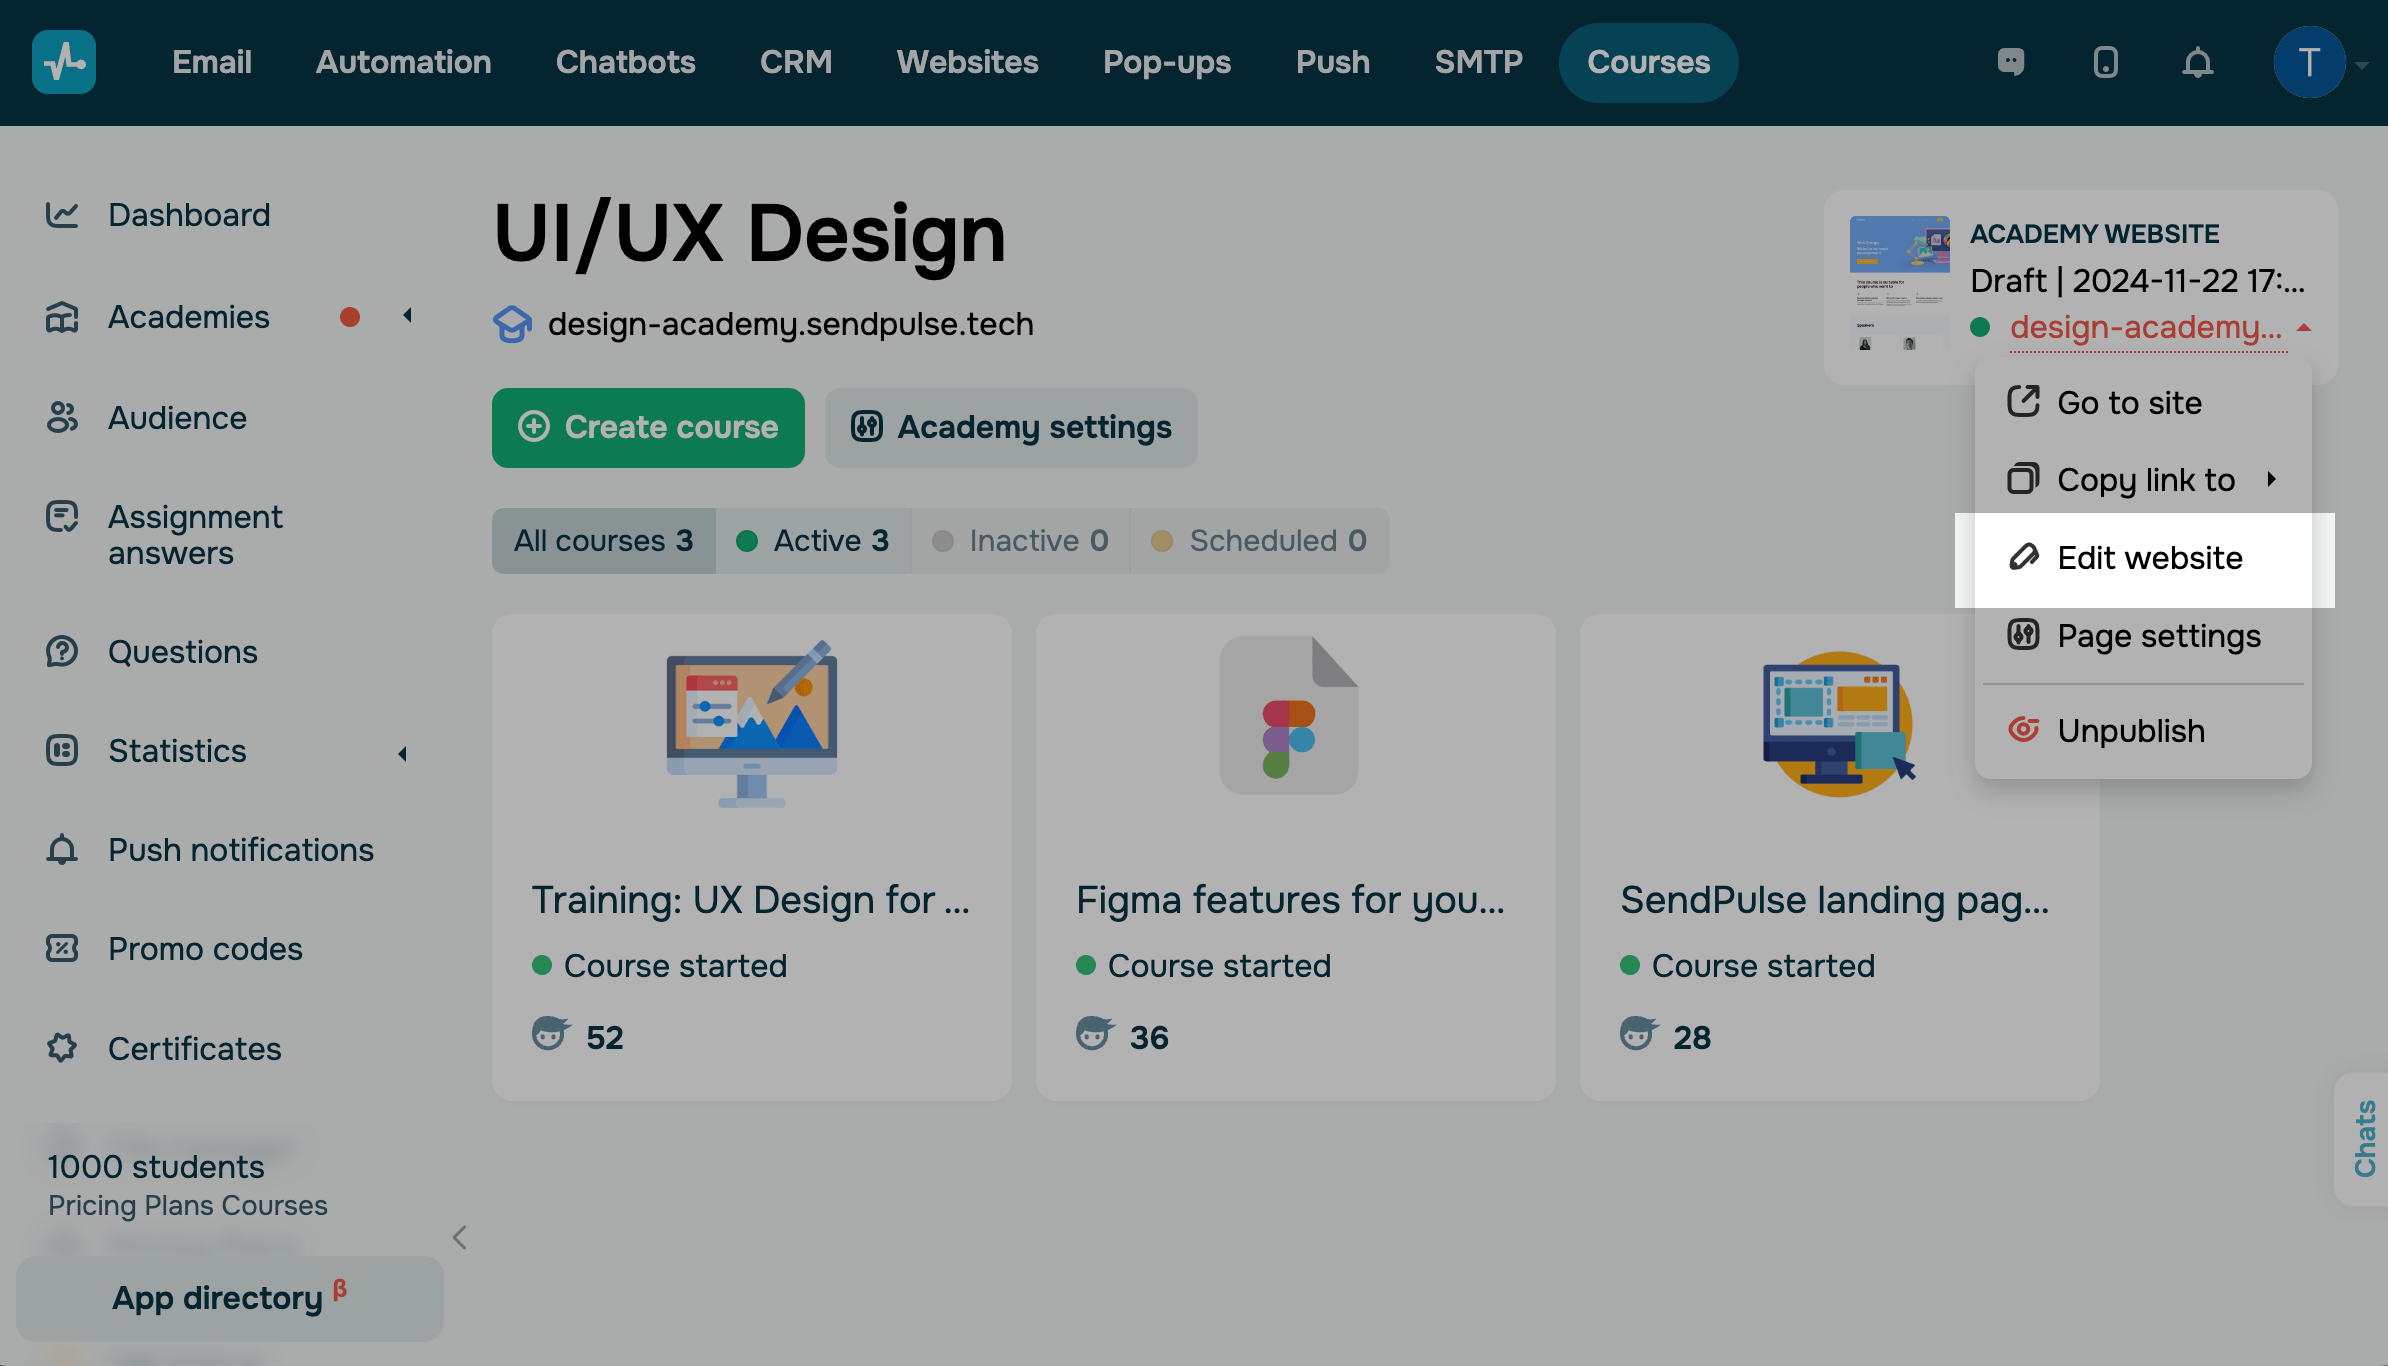
Task: Click the red Unpublish icon
Action: point(2023,730)
